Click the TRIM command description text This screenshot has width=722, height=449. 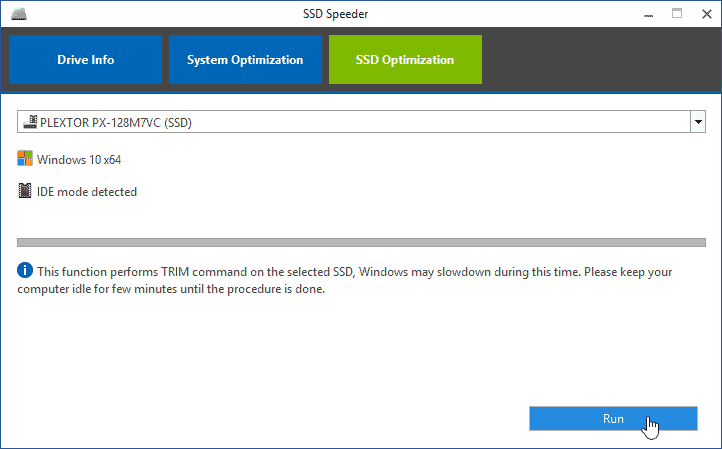point(345,280)
